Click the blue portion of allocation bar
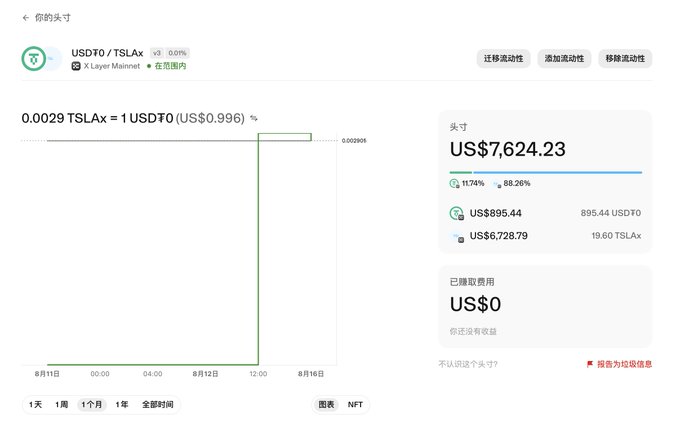Image resolution: width=680 pixels, height=432 pixels. (558, 173)
